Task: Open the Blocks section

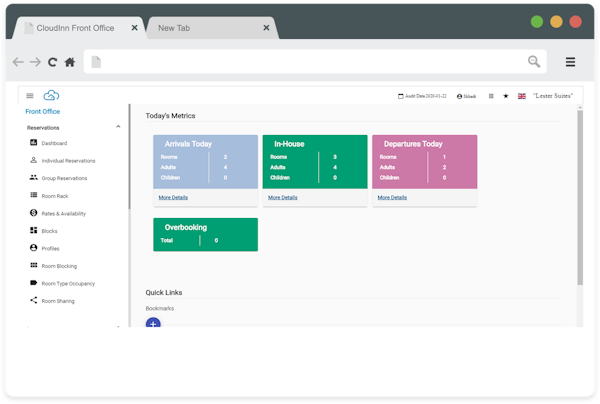Action: pos(44,231)
